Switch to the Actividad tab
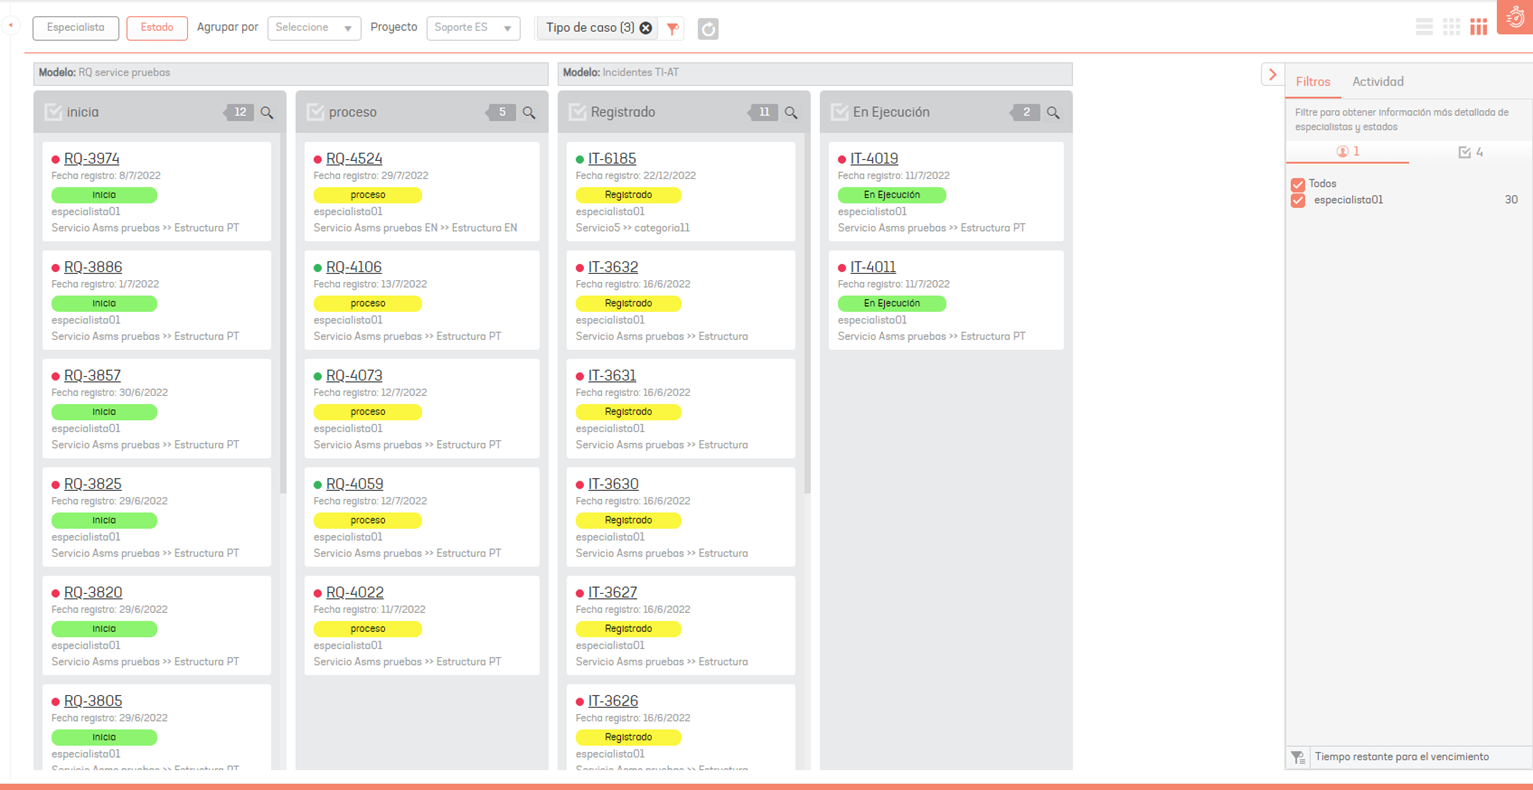This screenshot has height=790, width=1533. [x=1377, y=82]
